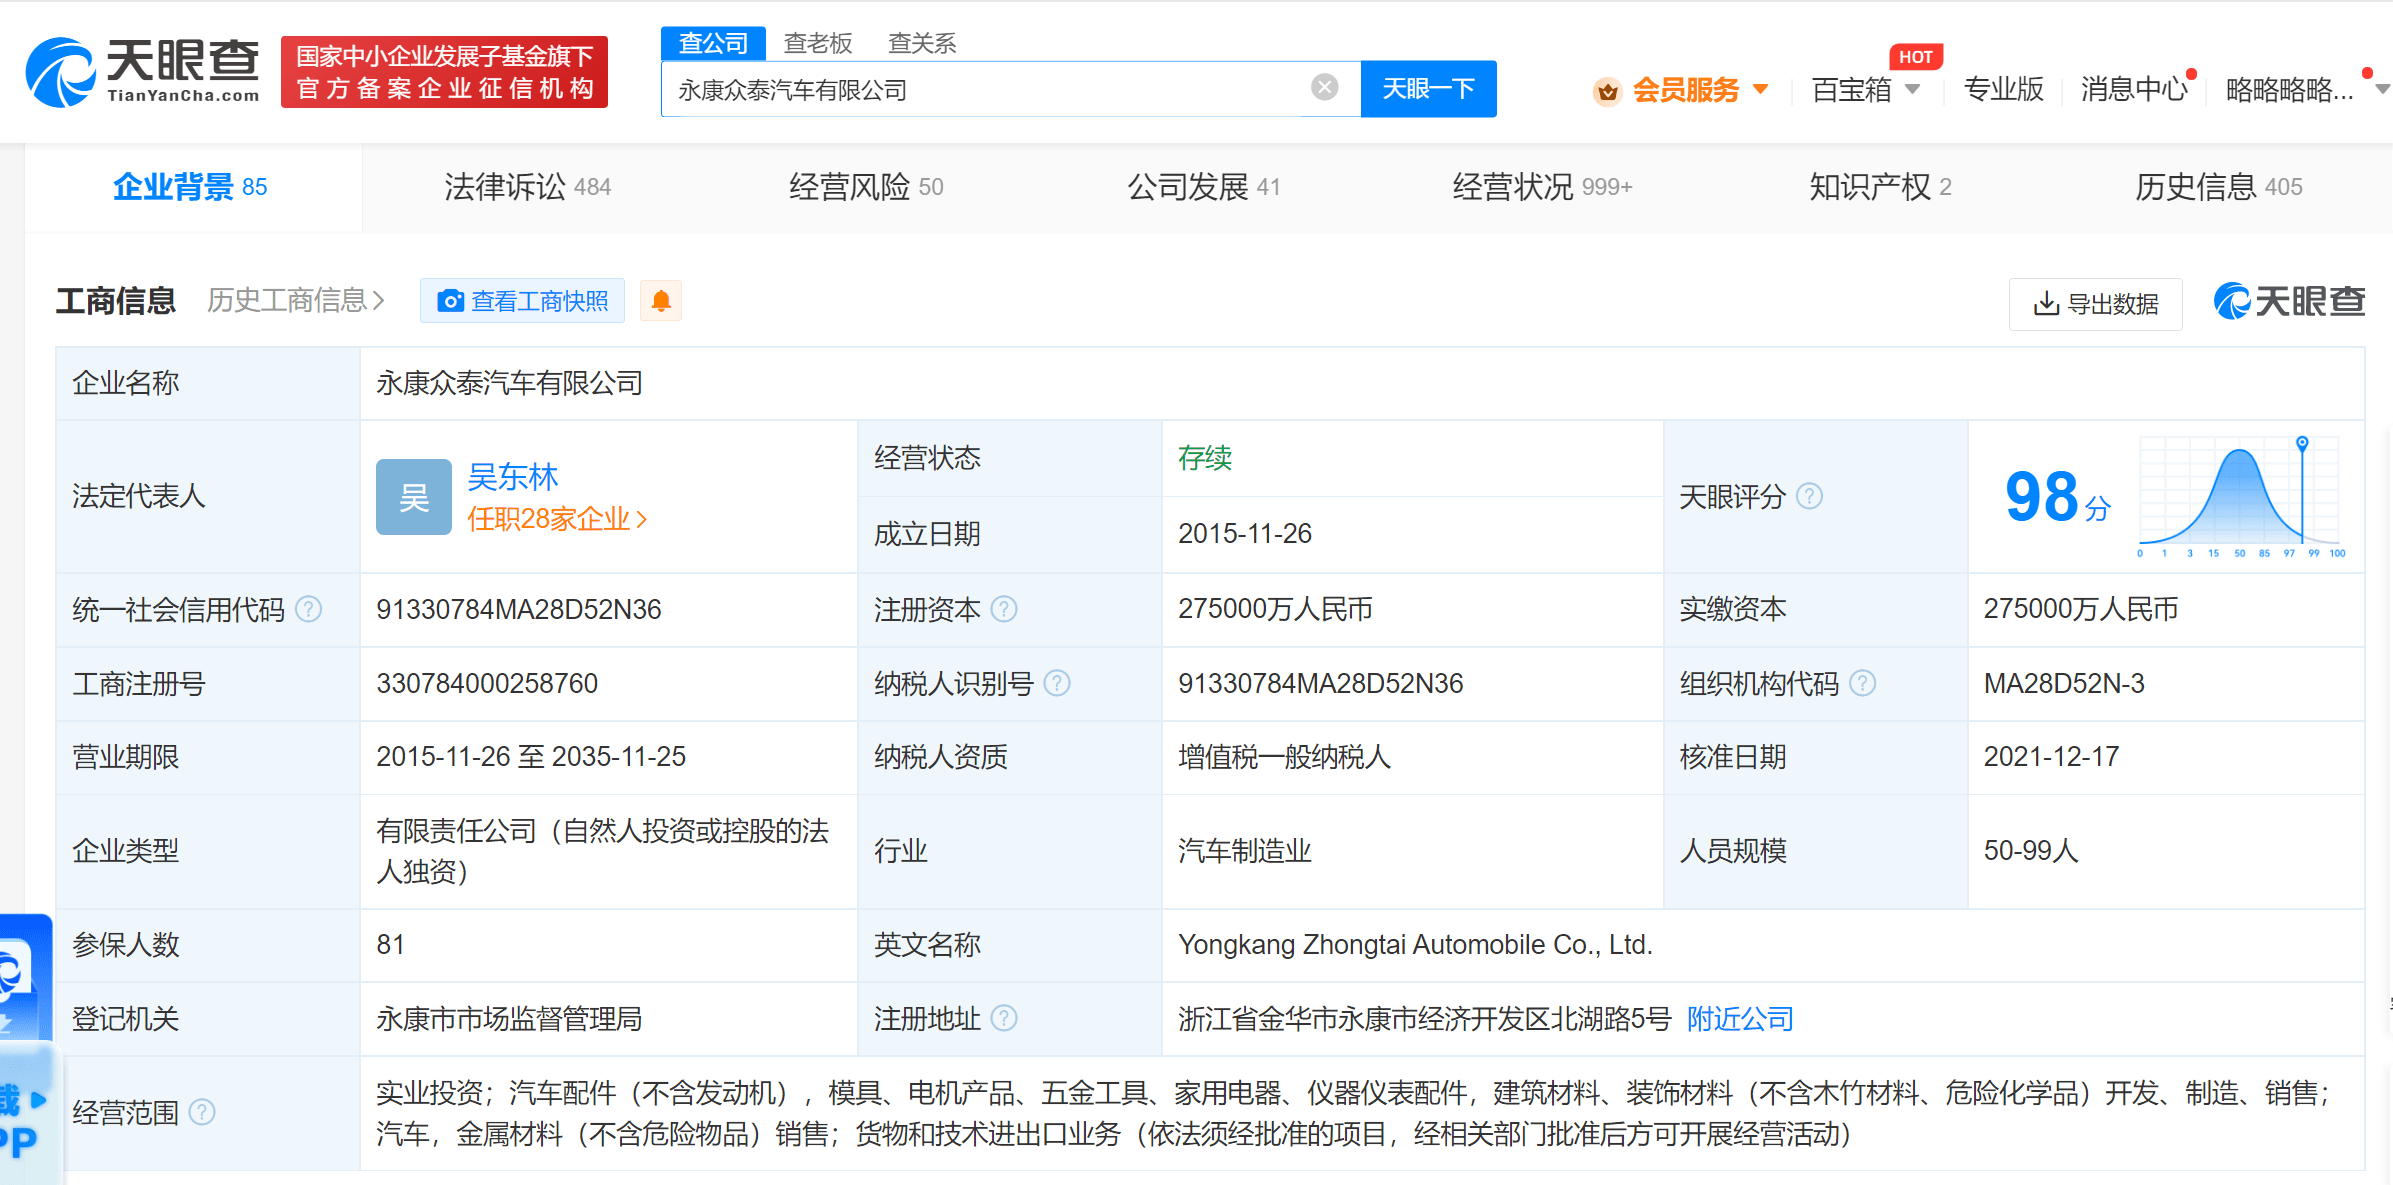
Task: Click the MA28D52N-3 organization code
Action: (2064, 683)
